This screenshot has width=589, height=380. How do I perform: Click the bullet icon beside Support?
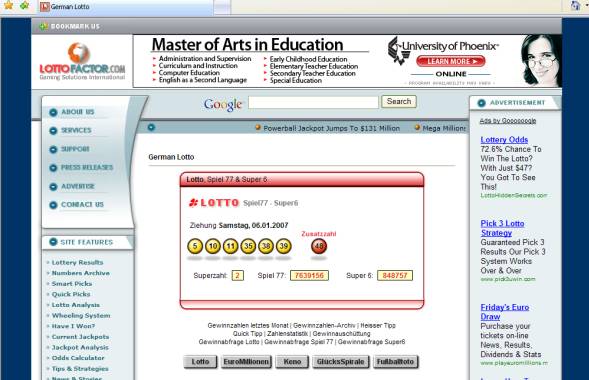tap(53, 149)
